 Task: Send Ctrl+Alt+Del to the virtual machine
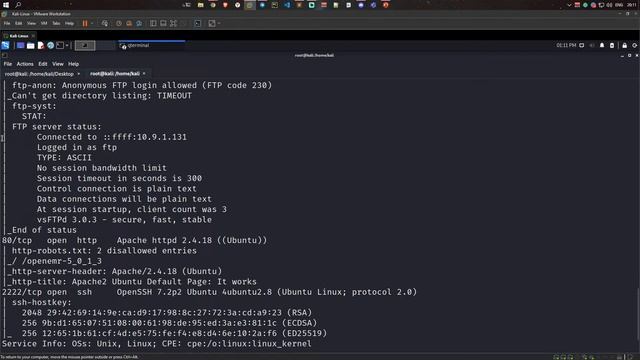(104, 24)
